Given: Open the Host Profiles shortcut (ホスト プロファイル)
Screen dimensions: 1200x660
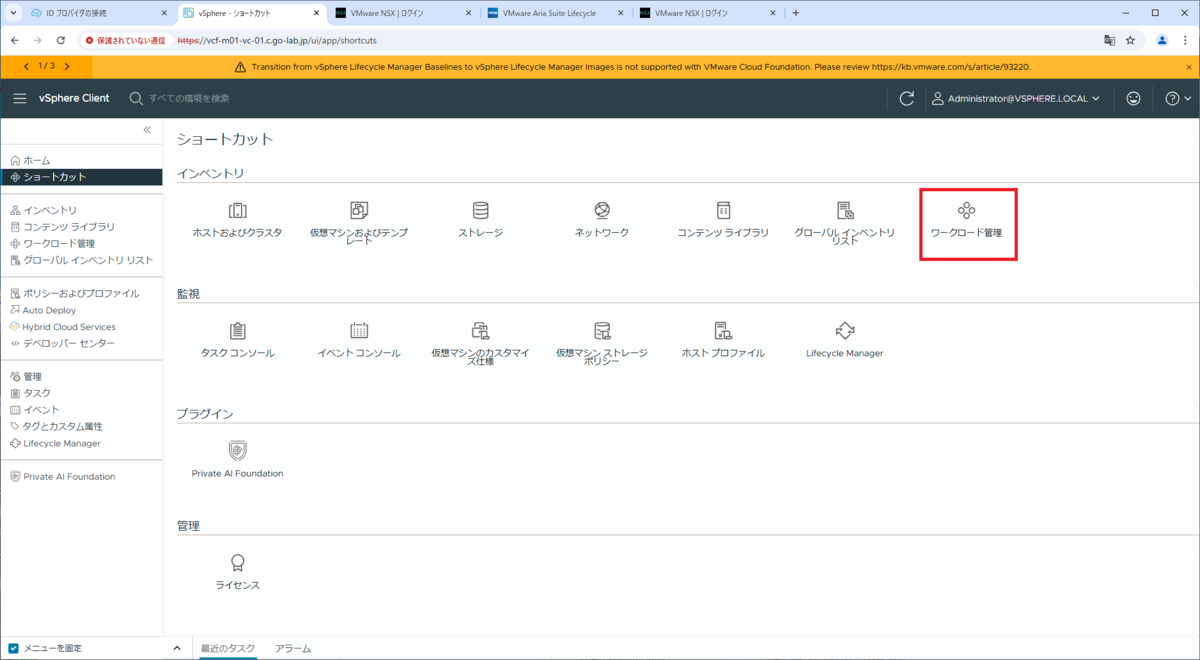Looking at the screenshot, I should click(x=723, y=341).
